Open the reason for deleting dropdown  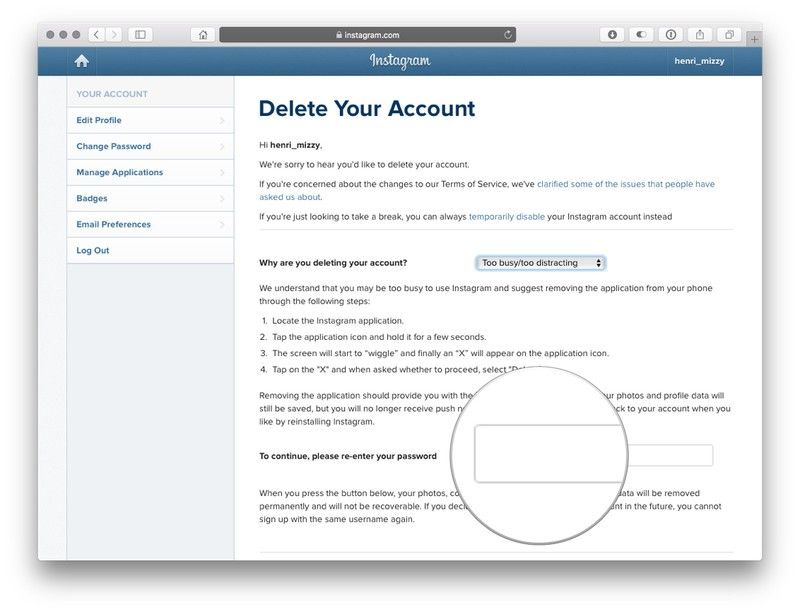tap(541, 263)
